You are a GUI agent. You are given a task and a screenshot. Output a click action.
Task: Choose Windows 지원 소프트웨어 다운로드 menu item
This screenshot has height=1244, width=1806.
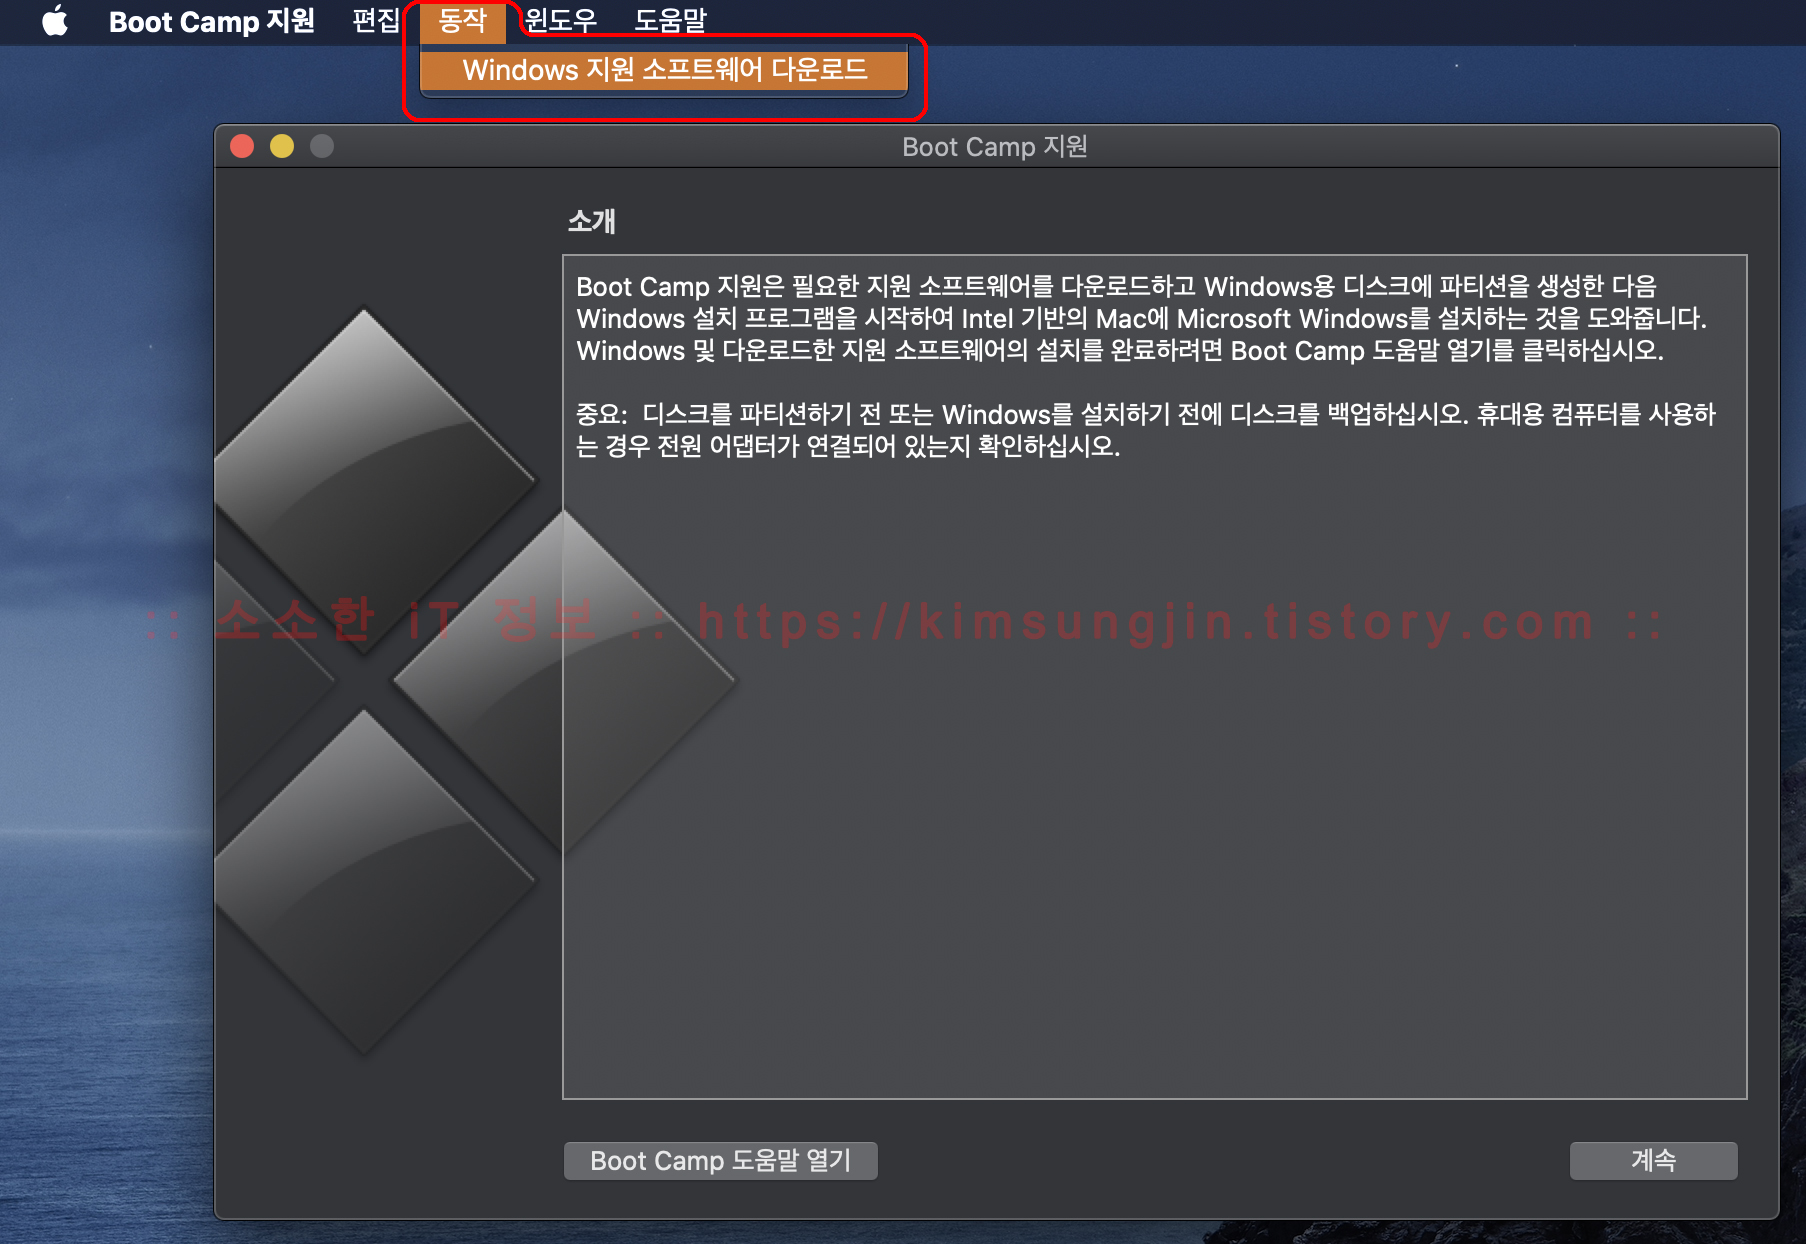click(664, 70)
